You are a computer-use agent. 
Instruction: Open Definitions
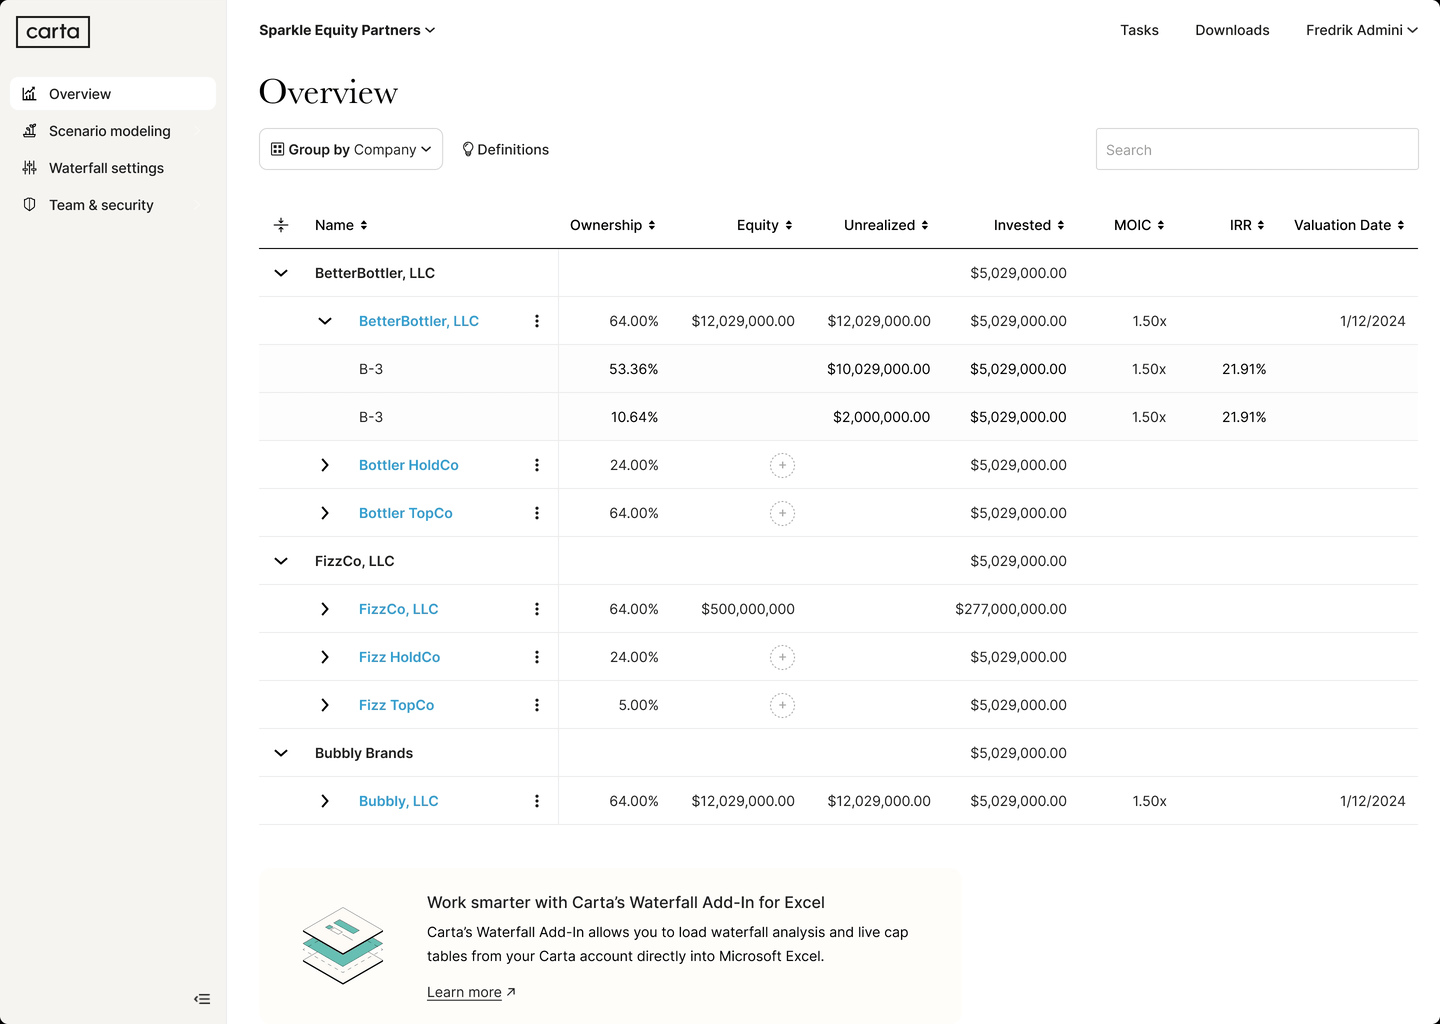(505, 149)
